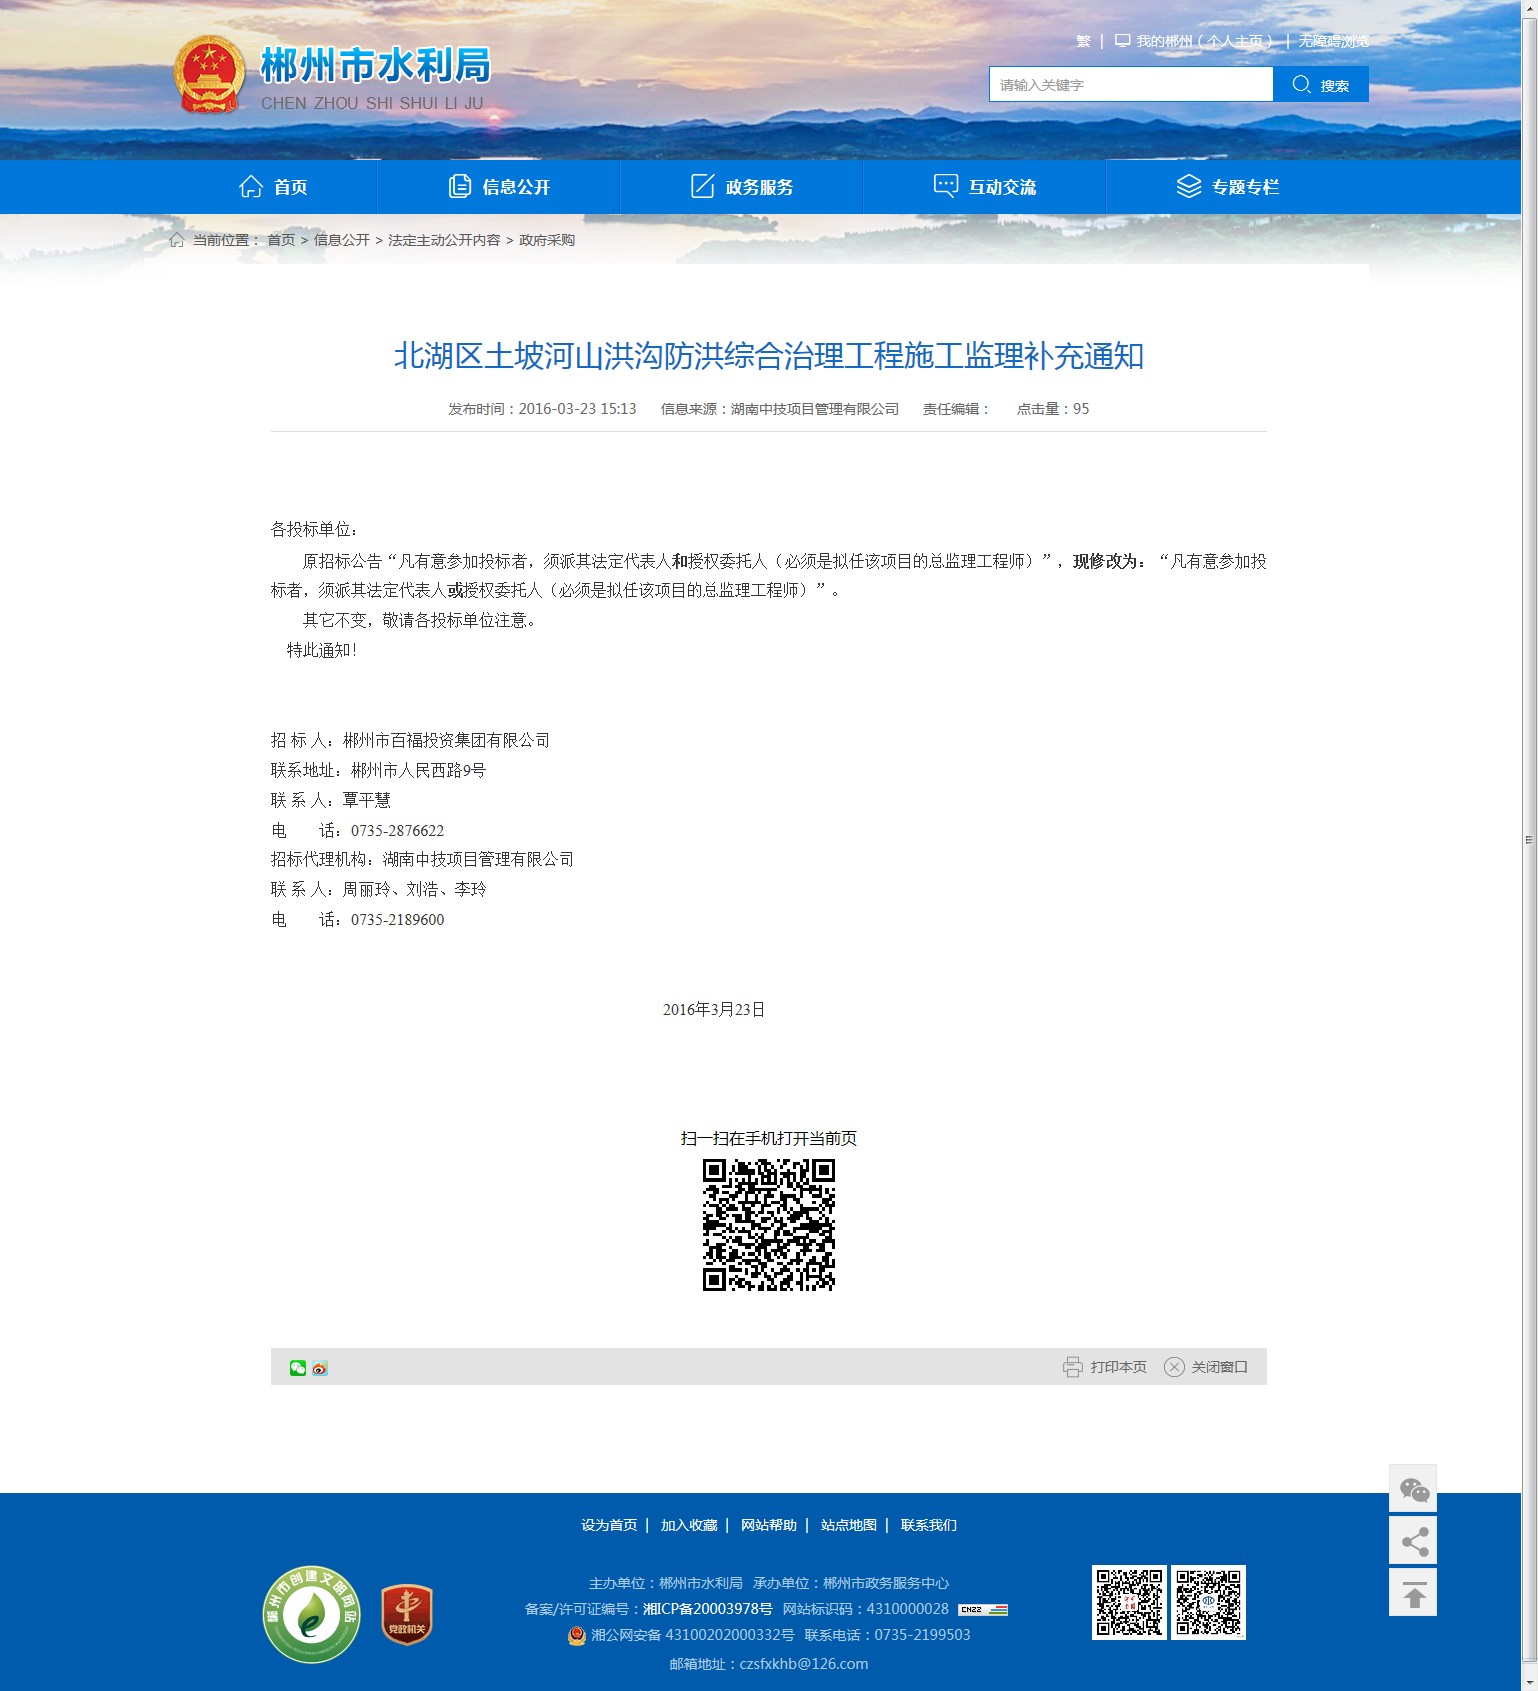Open the floating WeChat sidebar button
The width and height of the screenshot is (1538, 1691).
pos(1413,1489)
